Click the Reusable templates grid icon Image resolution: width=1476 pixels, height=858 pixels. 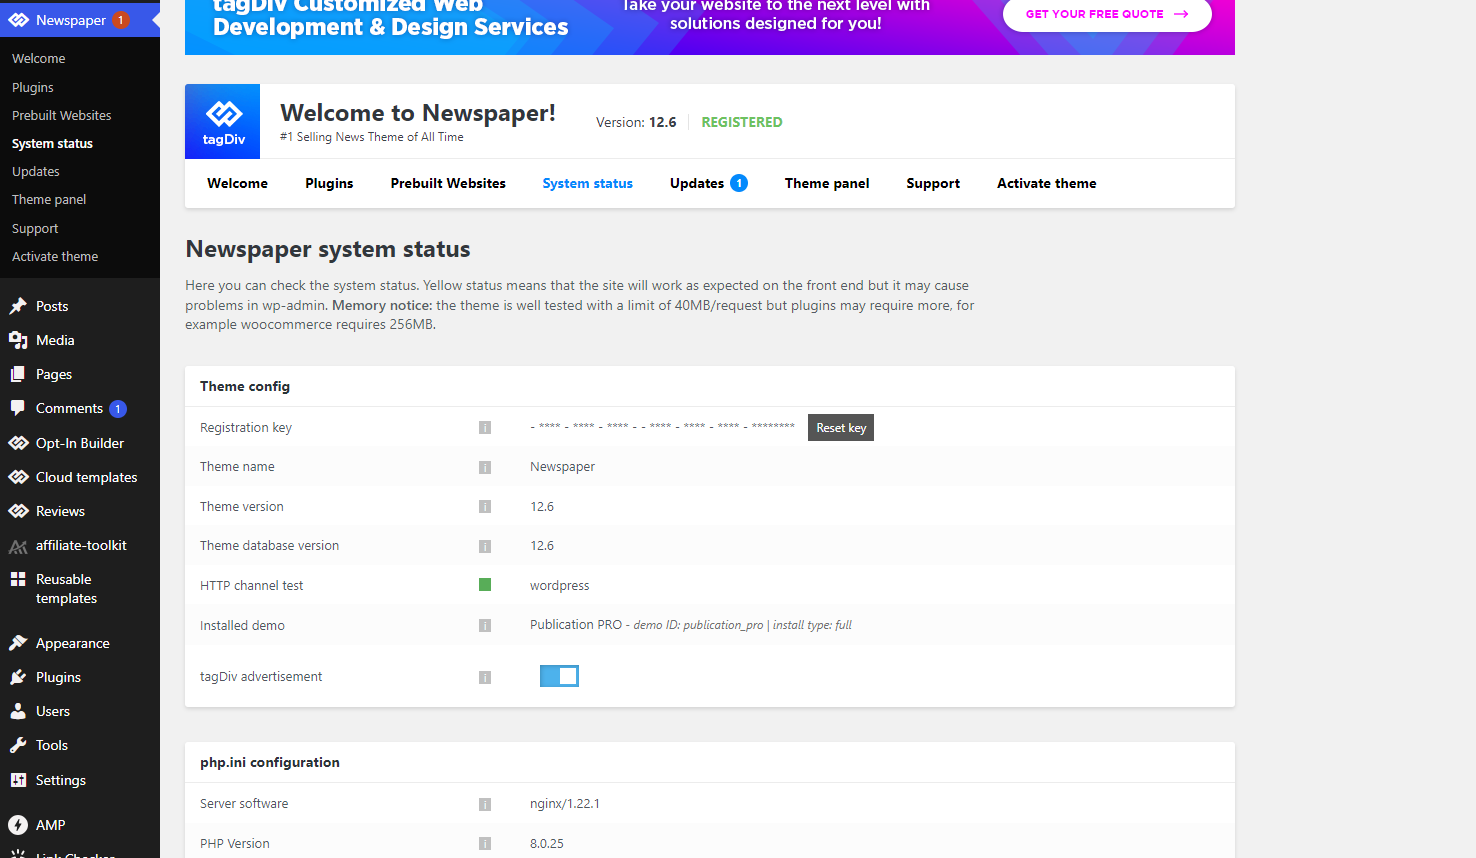click(x=18, y=579)
